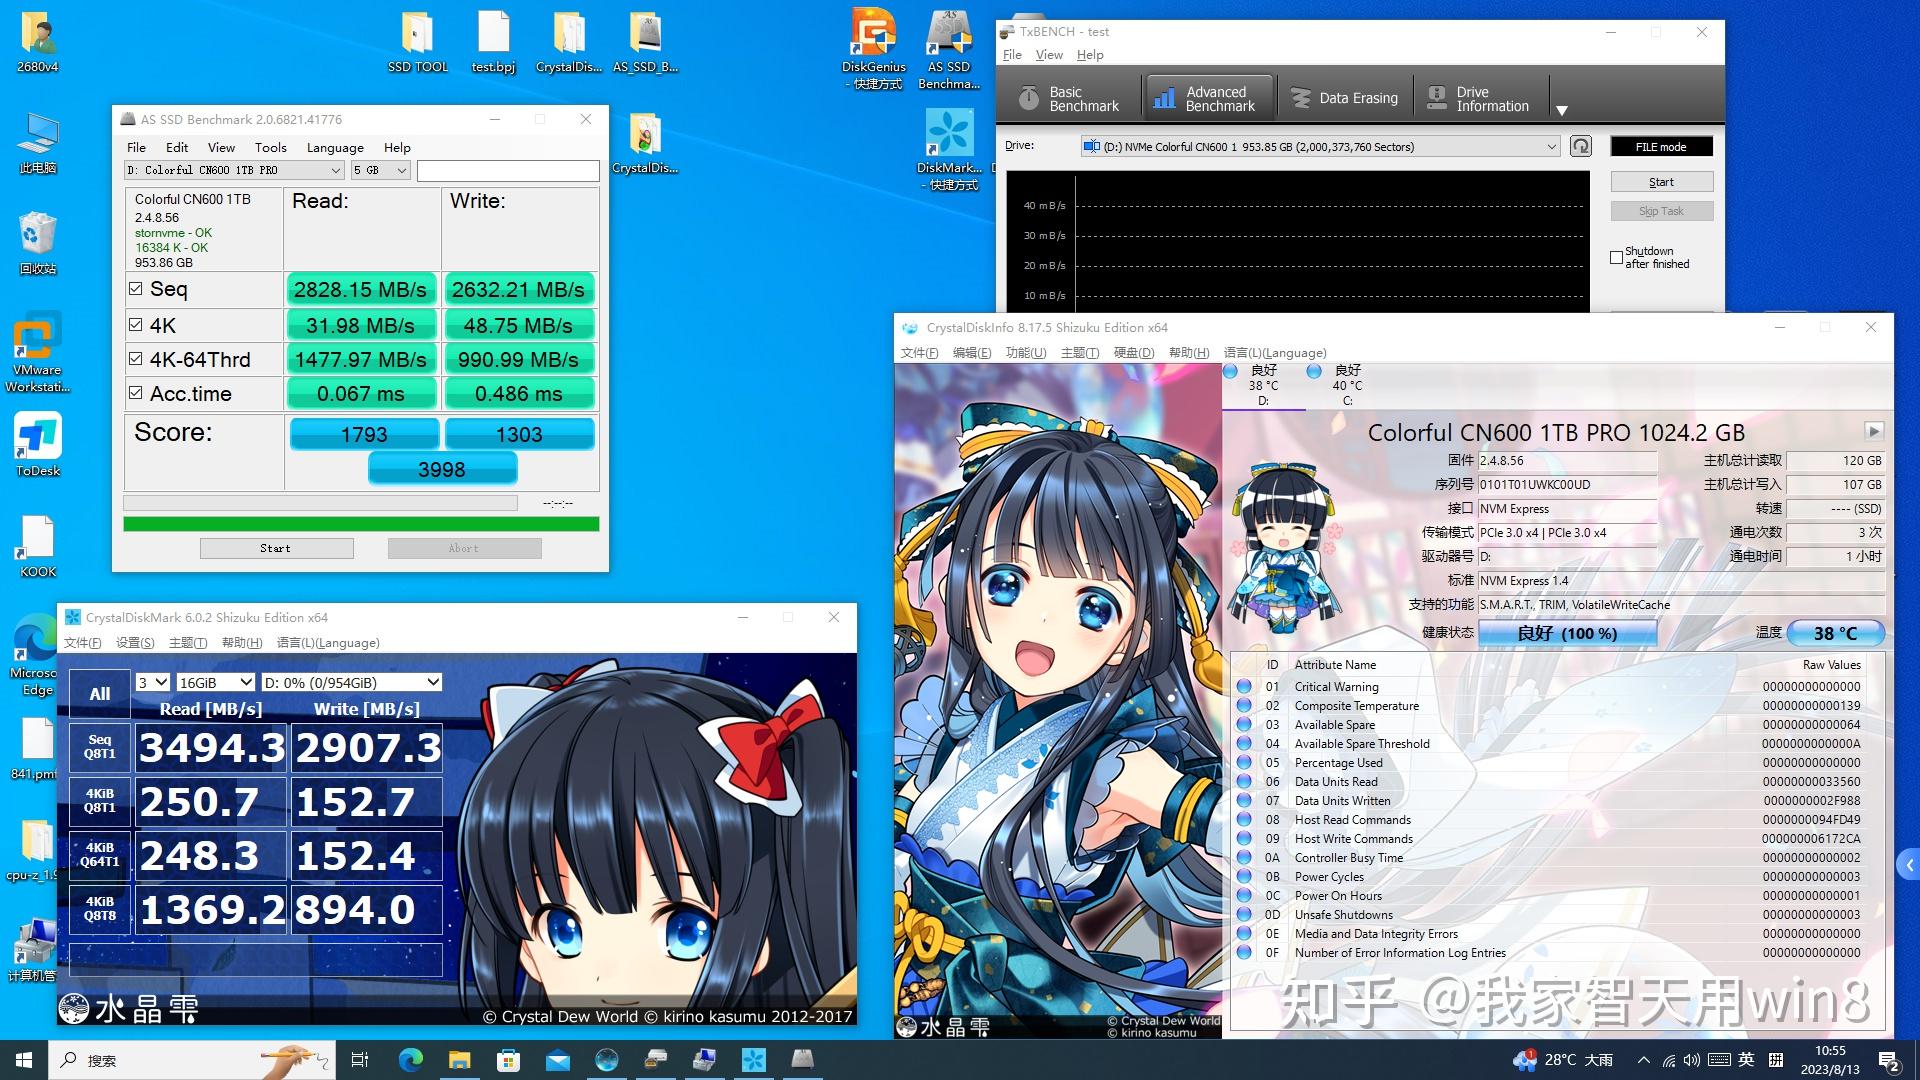Open the Data Erasing tab in TxBENCH
The height and width of the screenshot is (1080, 1920).
click(1344, 98)
